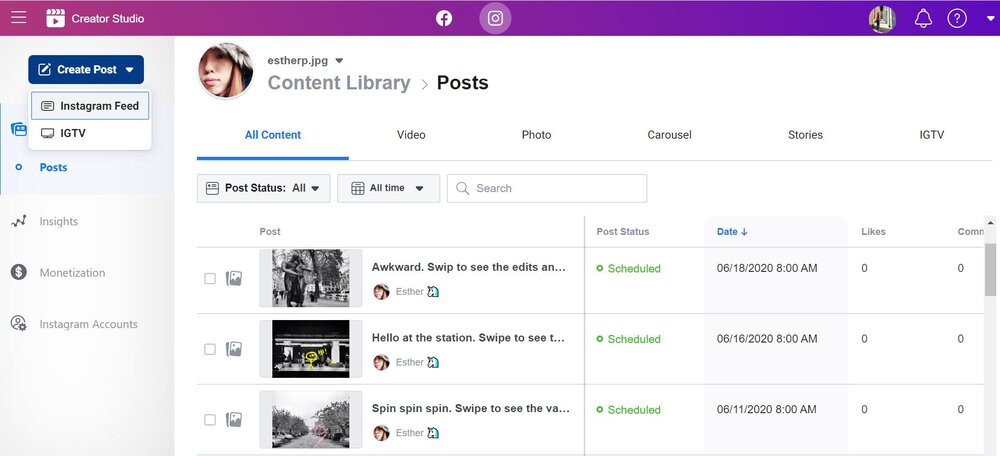This screenshot has height=456, width=1000.
Task: Switch to Facebook via its icon
Action: coord(444,18)
